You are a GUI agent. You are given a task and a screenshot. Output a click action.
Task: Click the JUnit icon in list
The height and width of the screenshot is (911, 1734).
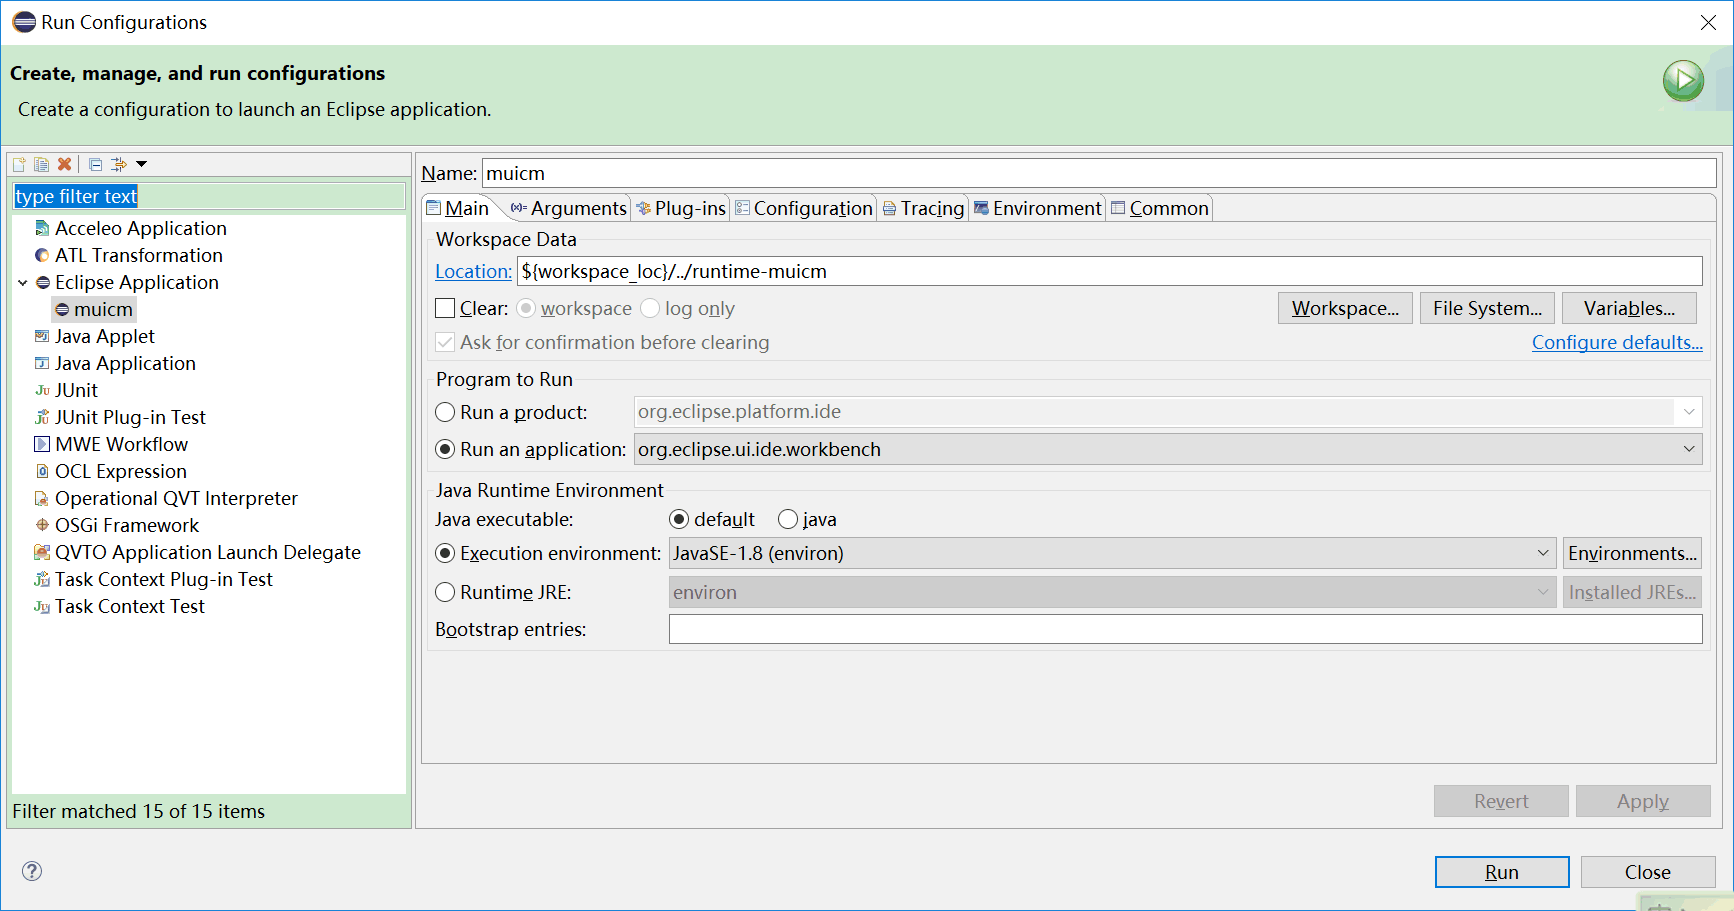pyautogui.click(x=42, y=391)
